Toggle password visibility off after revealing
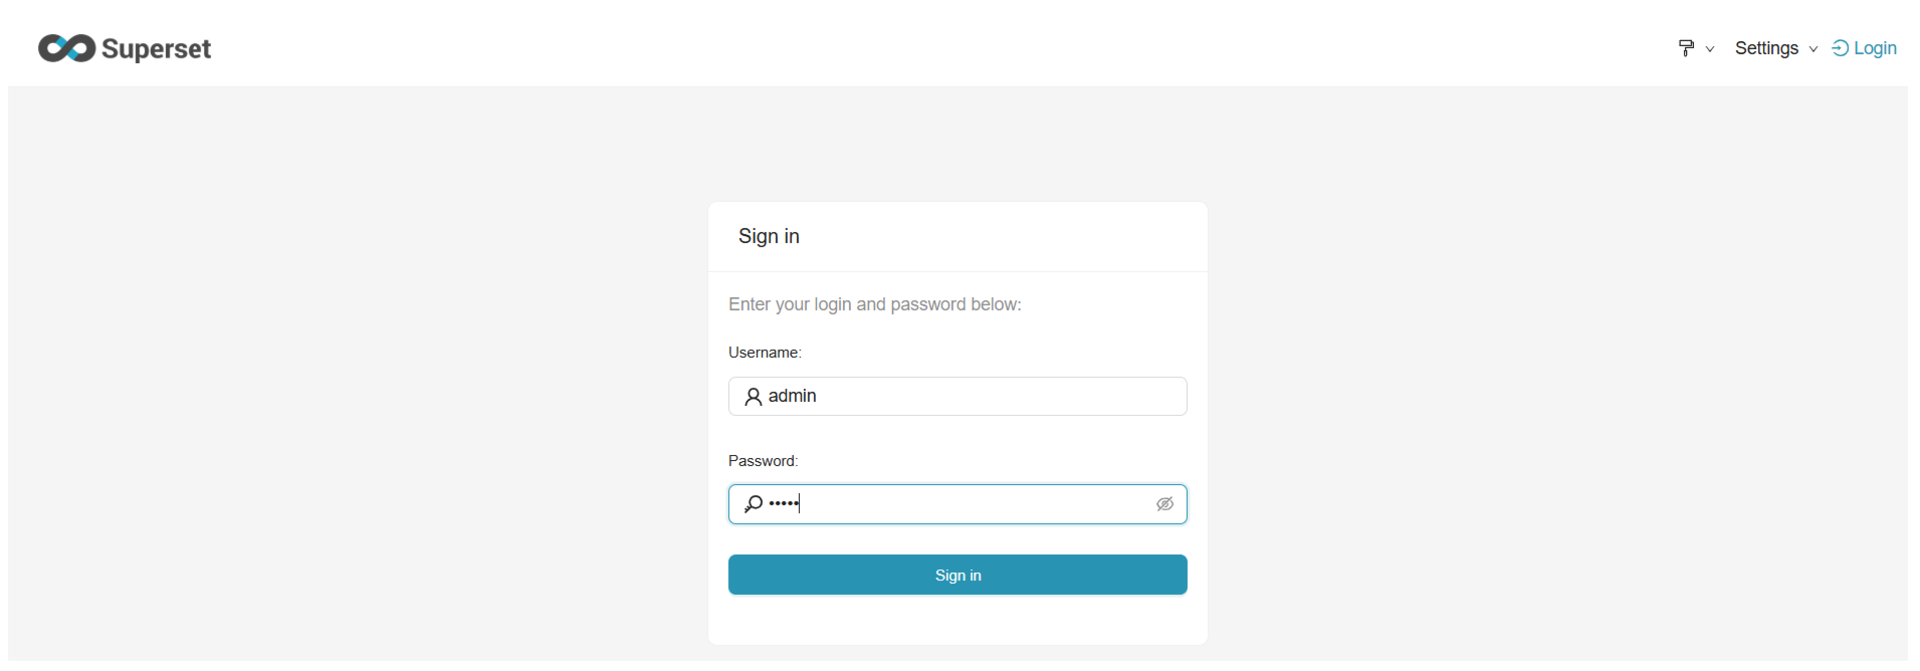This screenshot has height=671, width=1920. pyautogui.click(x=1164, y=503)
